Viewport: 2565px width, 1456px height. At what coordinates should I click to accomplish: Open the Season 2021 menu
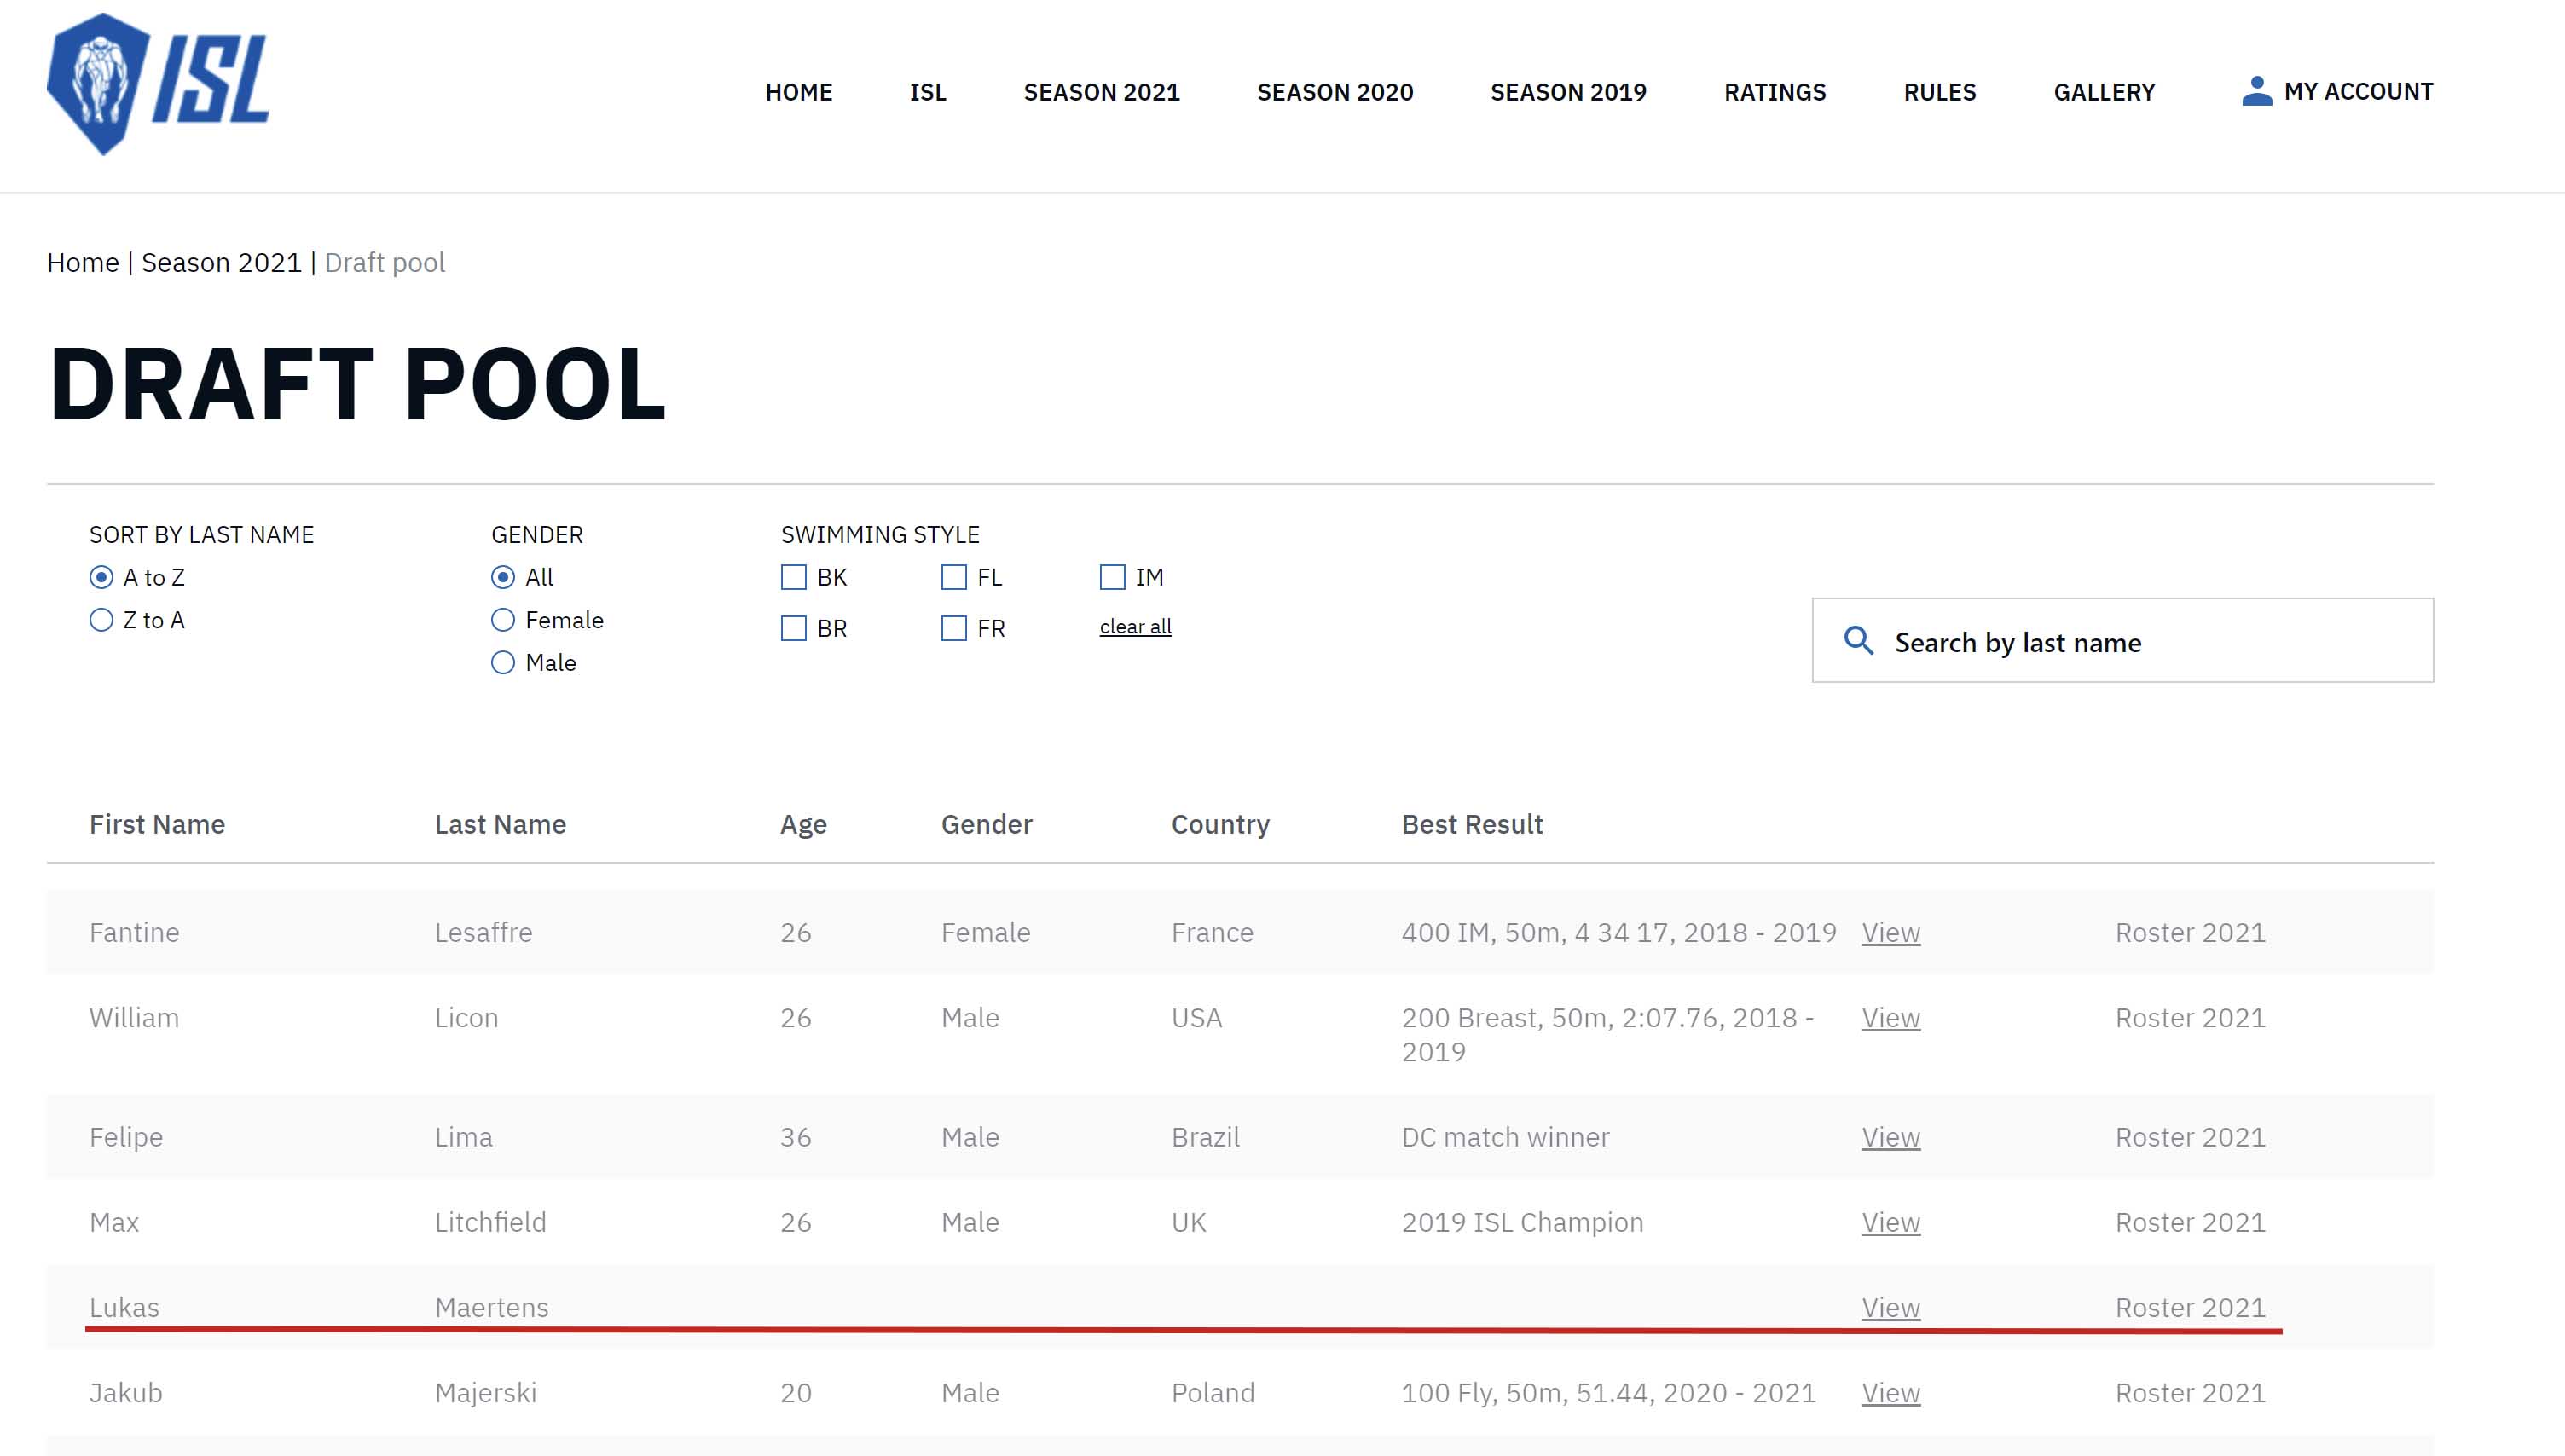coord(1101,92)
